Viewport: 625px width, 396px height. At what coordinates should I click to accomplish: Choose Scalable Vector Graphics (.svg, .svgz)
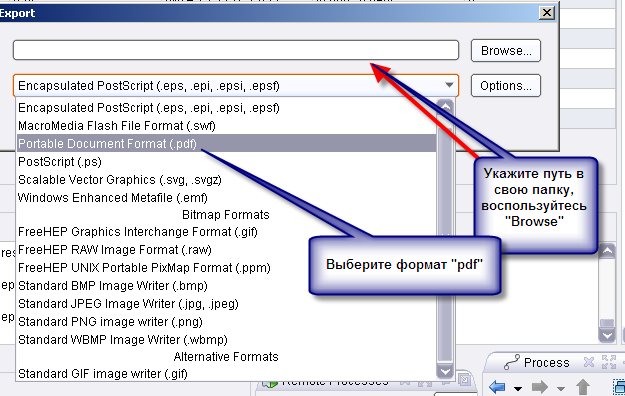(226, 179)
